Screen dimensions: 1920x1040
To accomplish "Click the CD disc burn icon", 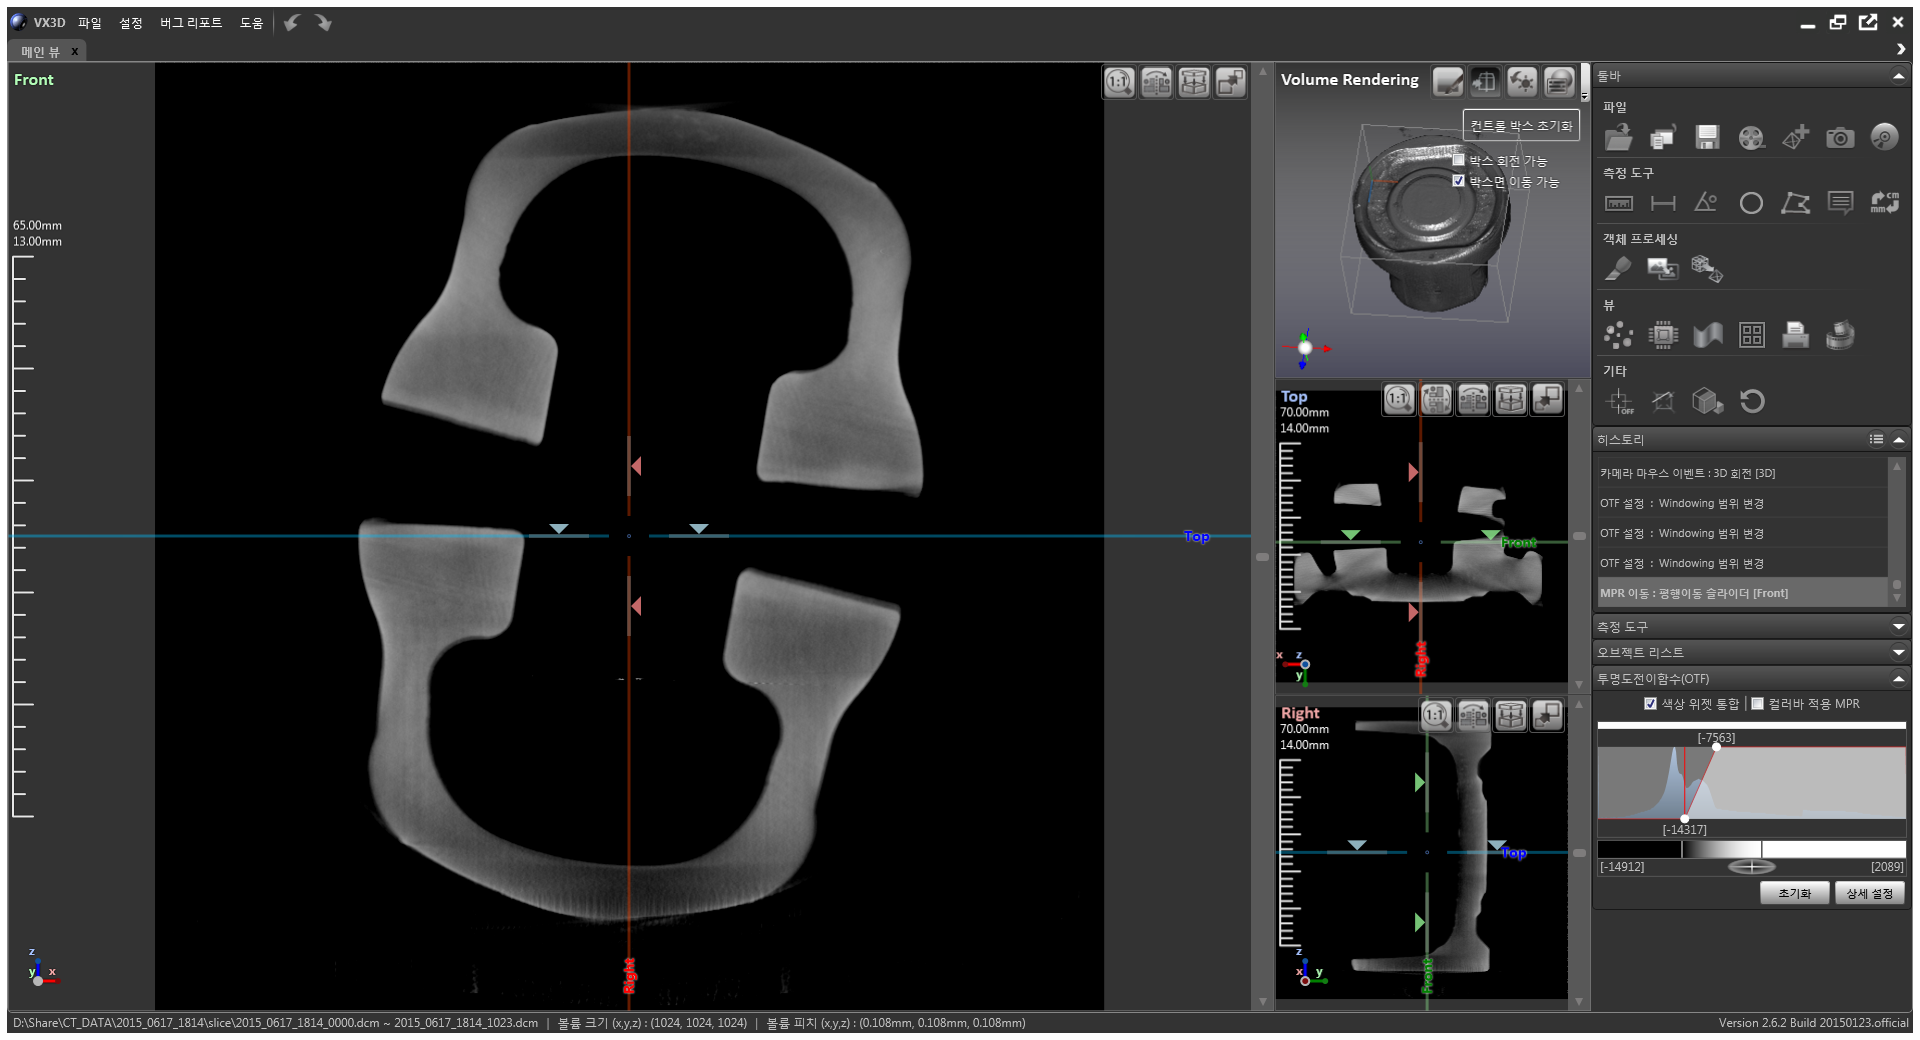I will [1884, 137].
